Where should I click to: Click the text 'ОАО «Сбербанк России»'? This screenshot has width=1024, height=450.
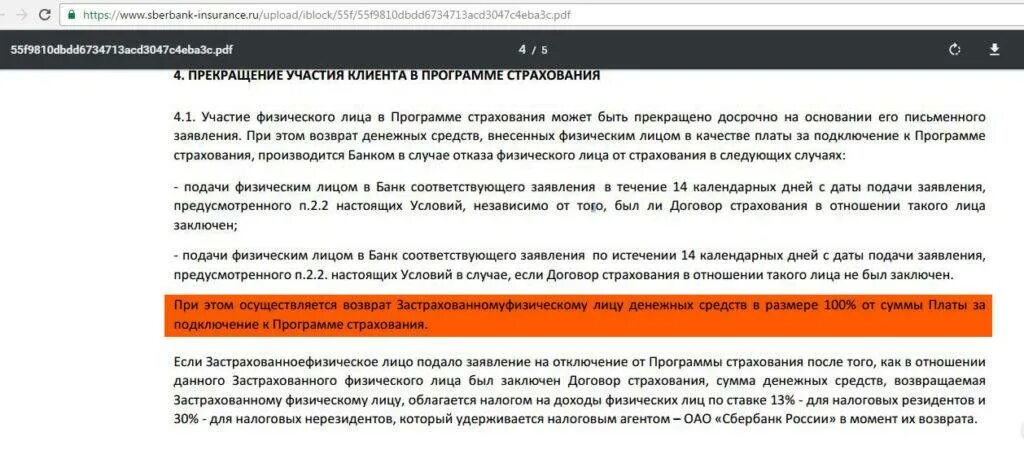coord(760,419)
